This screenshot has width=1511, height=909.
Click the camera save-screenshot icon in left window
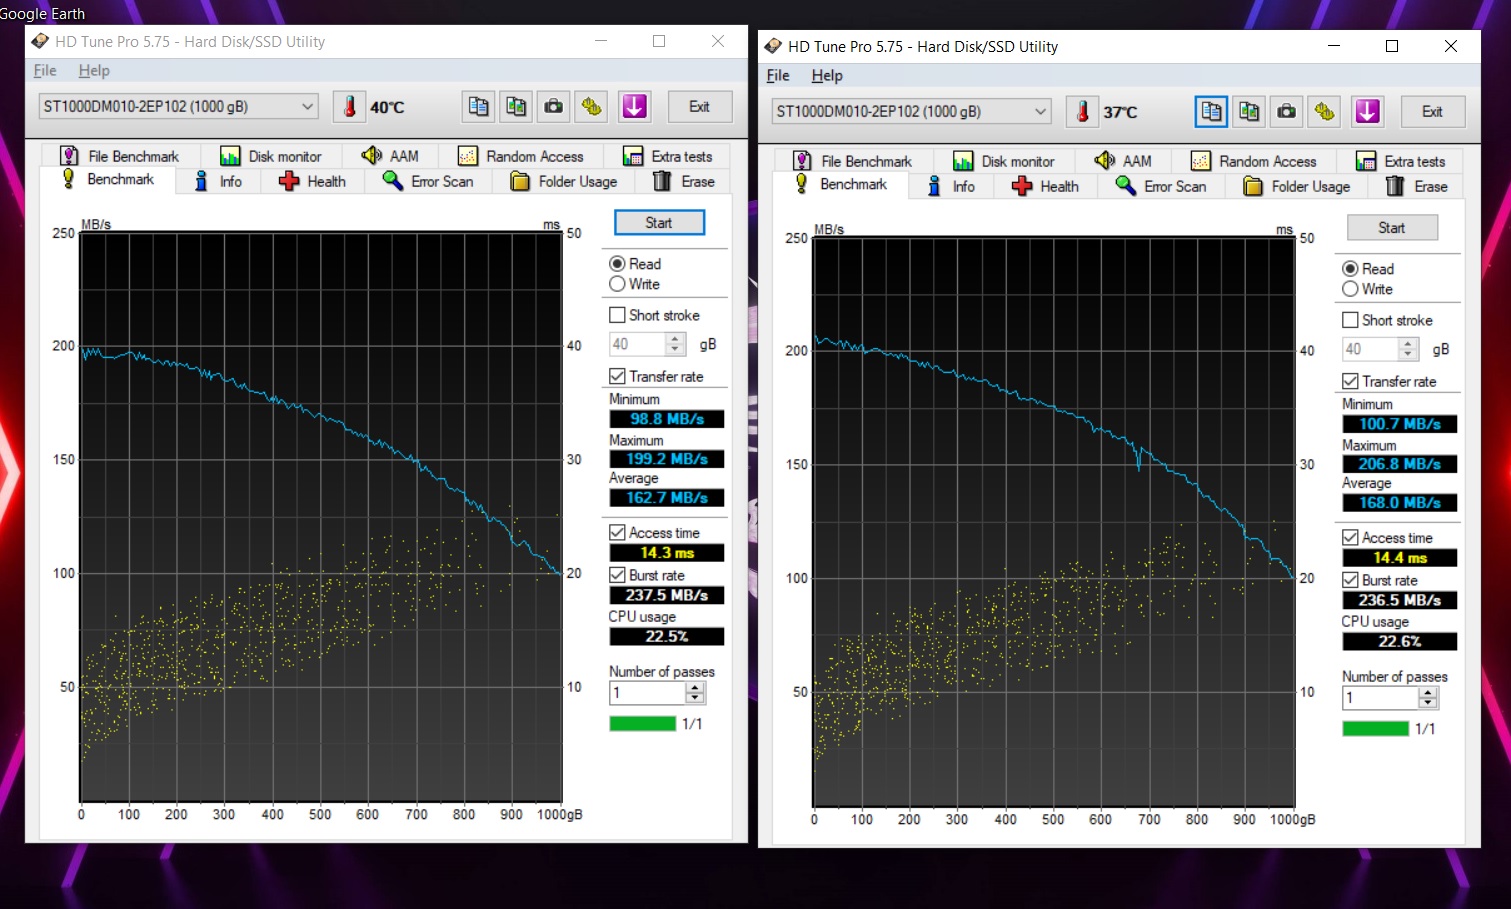coord(553,107)
